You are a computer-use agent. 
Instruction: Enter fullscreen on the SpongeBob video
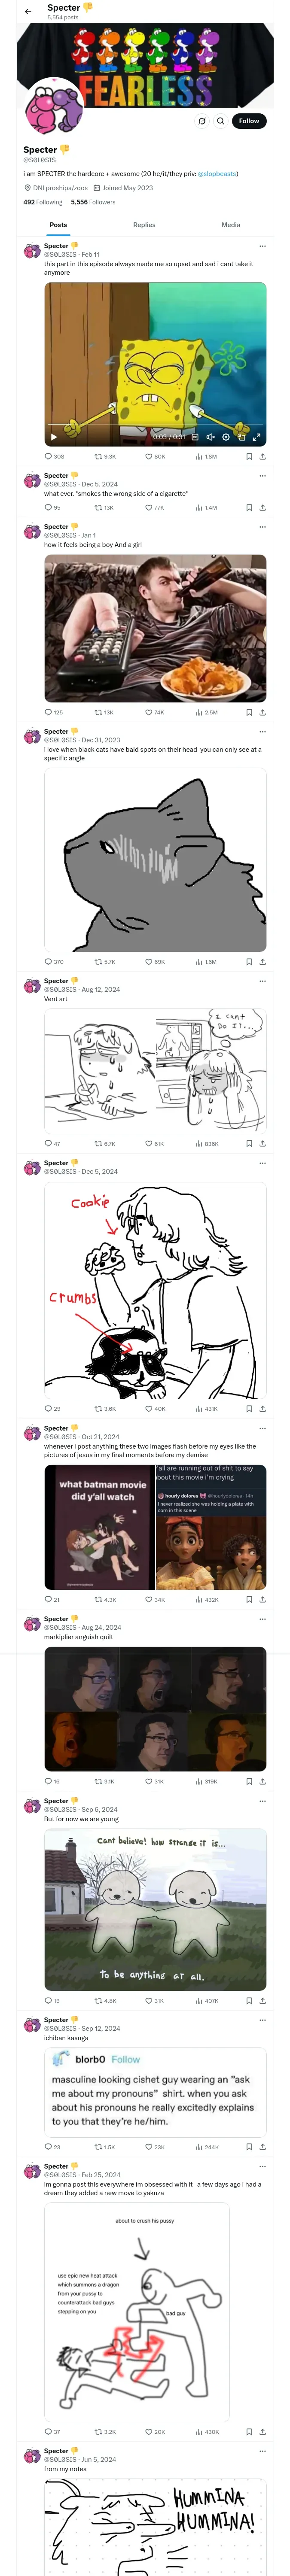pos(257,437)
